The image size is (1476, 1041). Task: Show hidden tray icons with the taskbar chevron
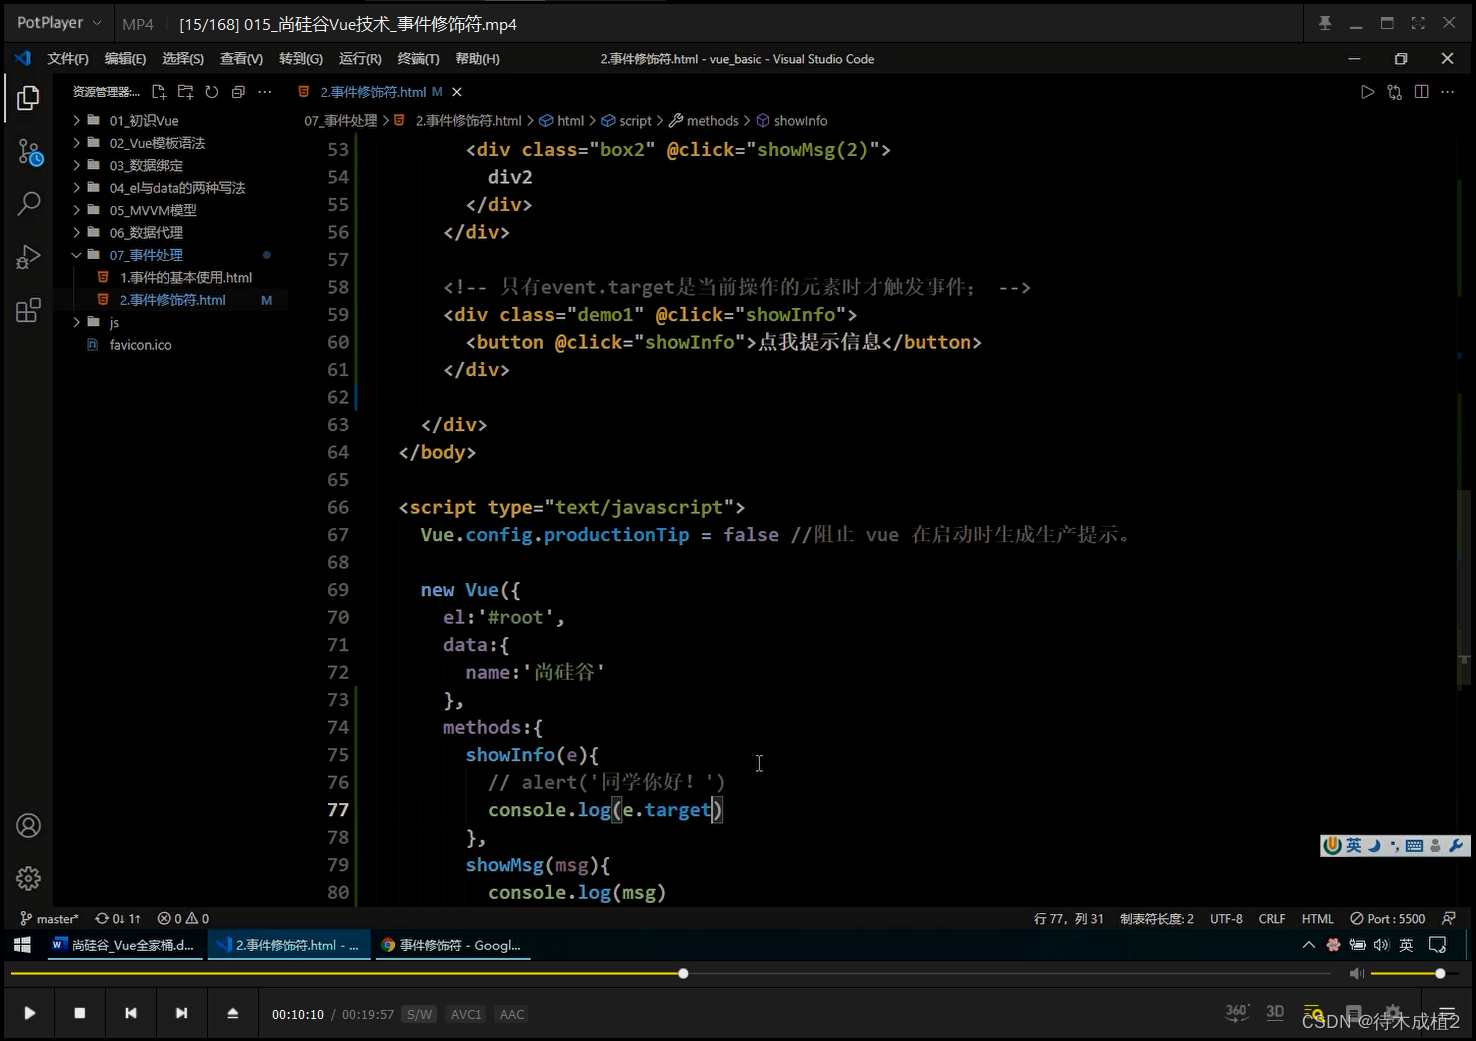click(x=1308, y=945)
